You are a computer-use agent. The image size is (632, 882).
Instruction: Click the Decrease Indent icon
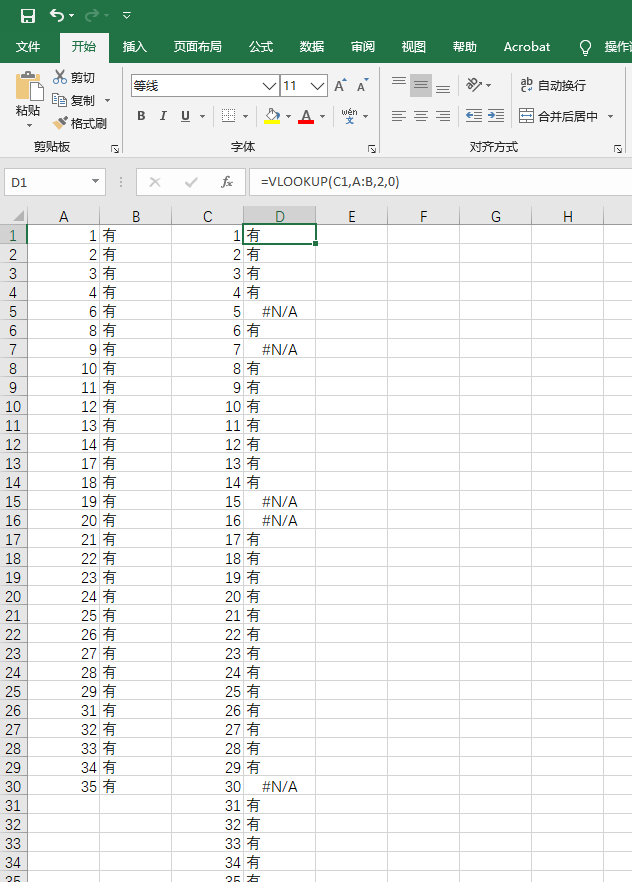coord(474,116)
